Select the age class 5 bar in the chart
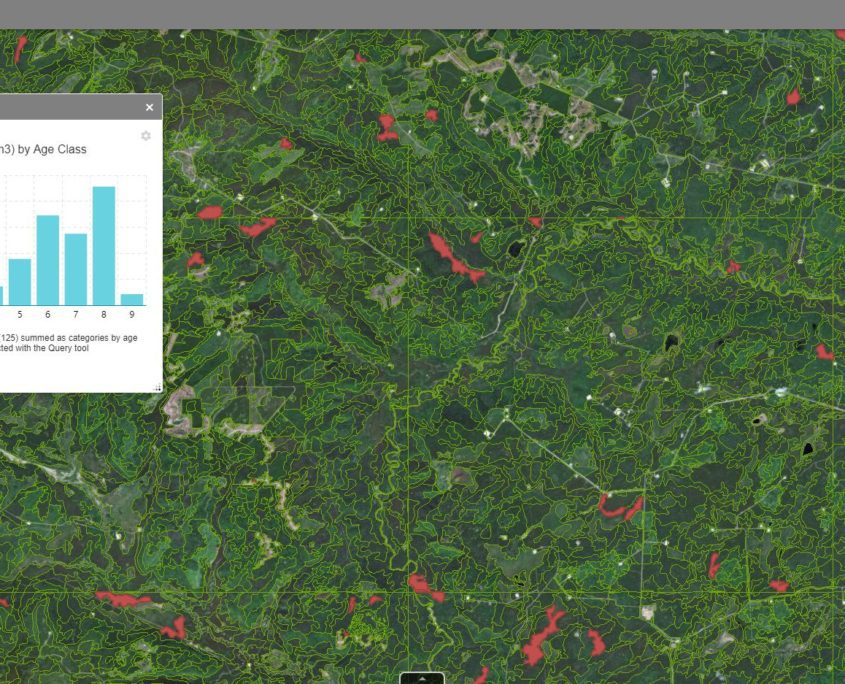The width and height of the screenshot is (845, 684). (19, 280)
